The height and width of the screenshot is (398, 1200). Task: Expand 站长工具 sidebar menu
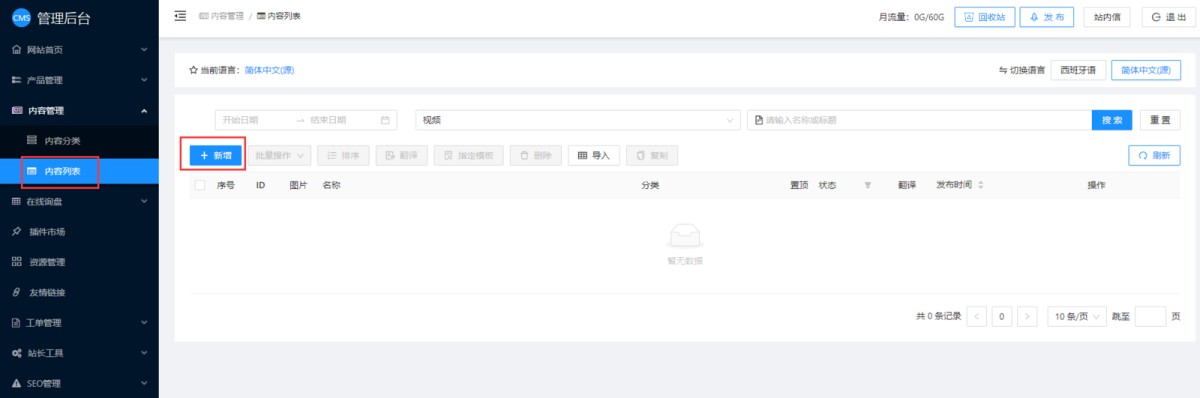[x=79, y=353]
